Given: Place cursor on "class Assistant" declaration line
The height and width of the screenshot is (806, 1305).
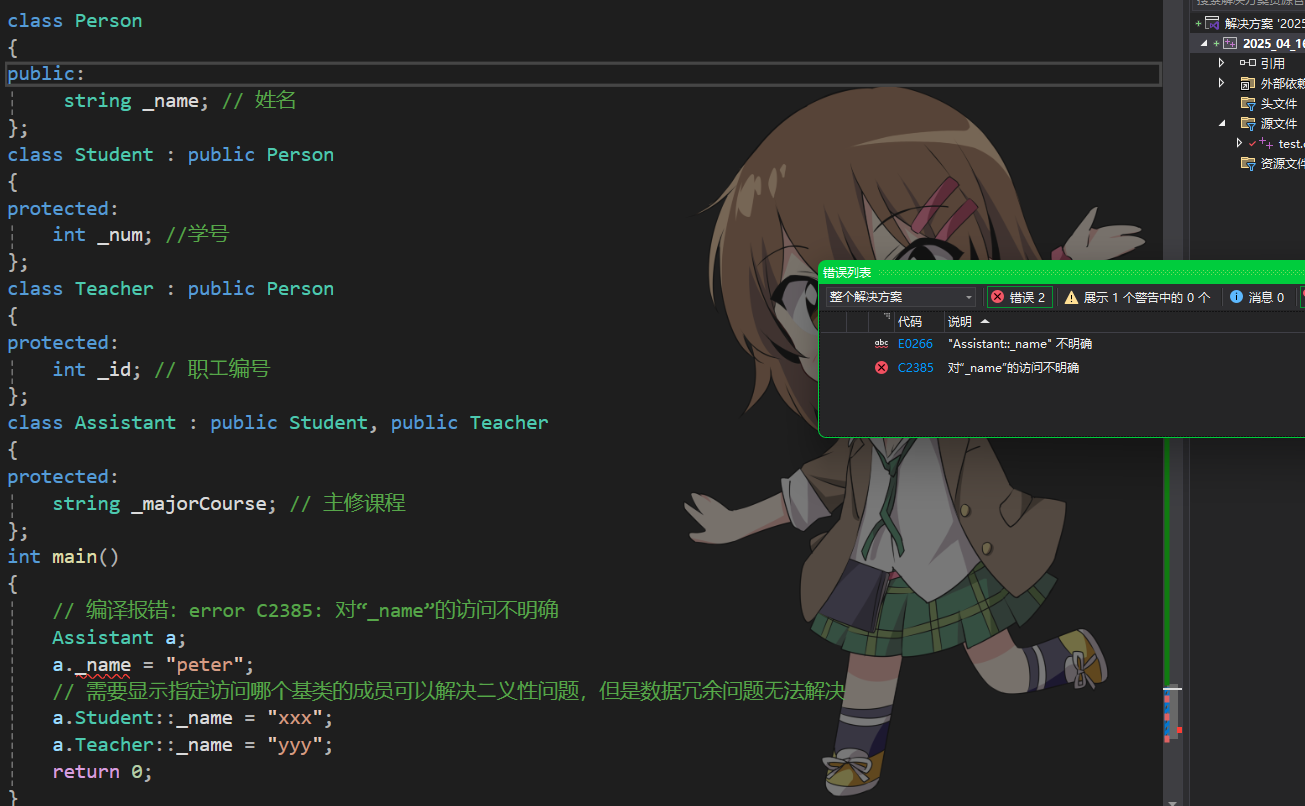Looking at the screenshot, I should (x=278, y=422).
